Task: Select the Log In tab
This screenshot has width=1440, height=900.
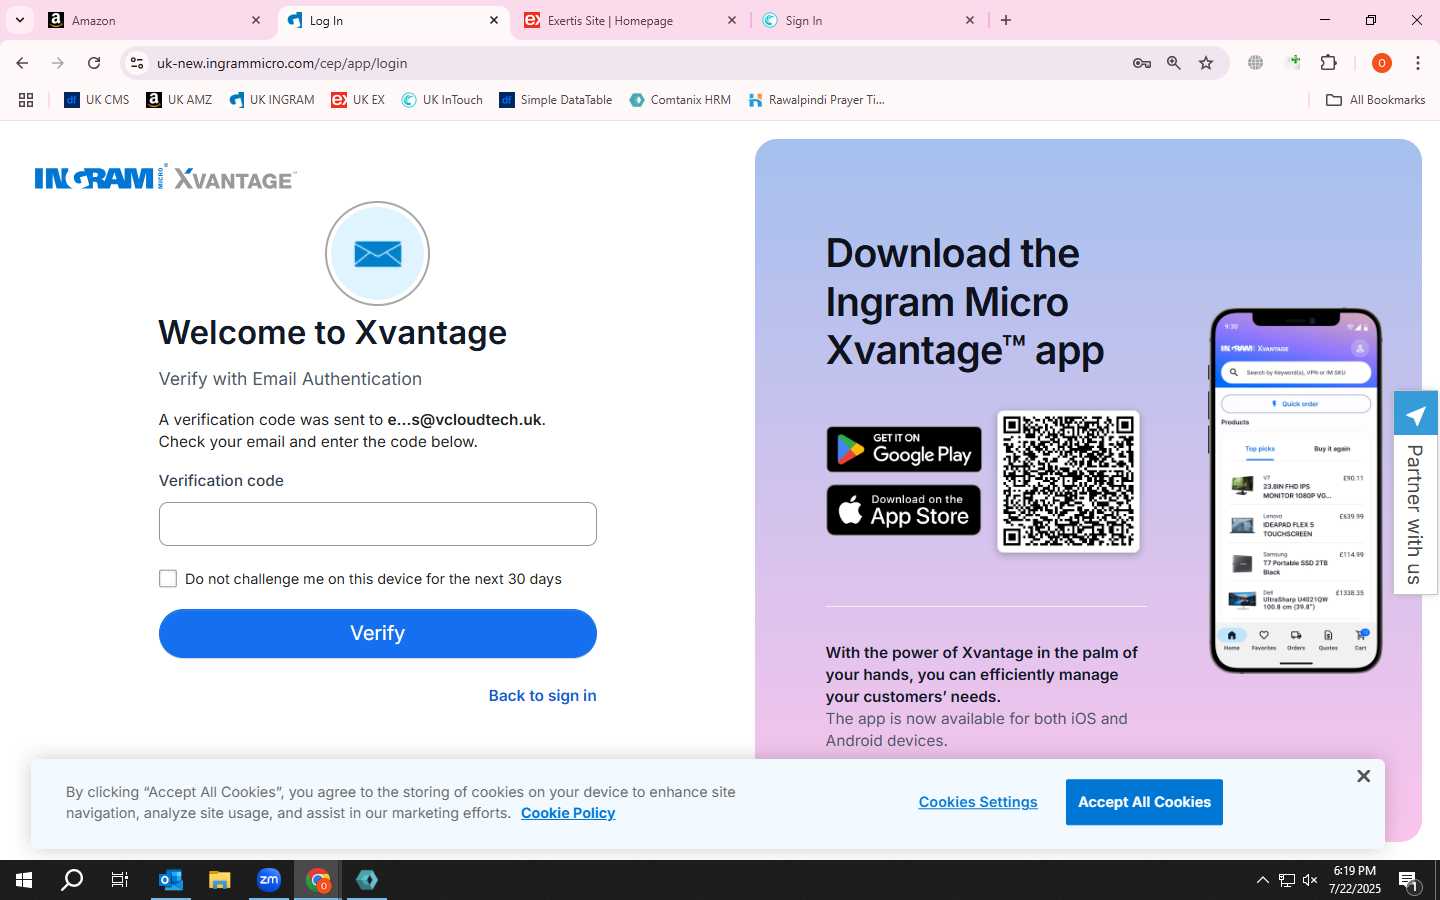Action: 392,20
